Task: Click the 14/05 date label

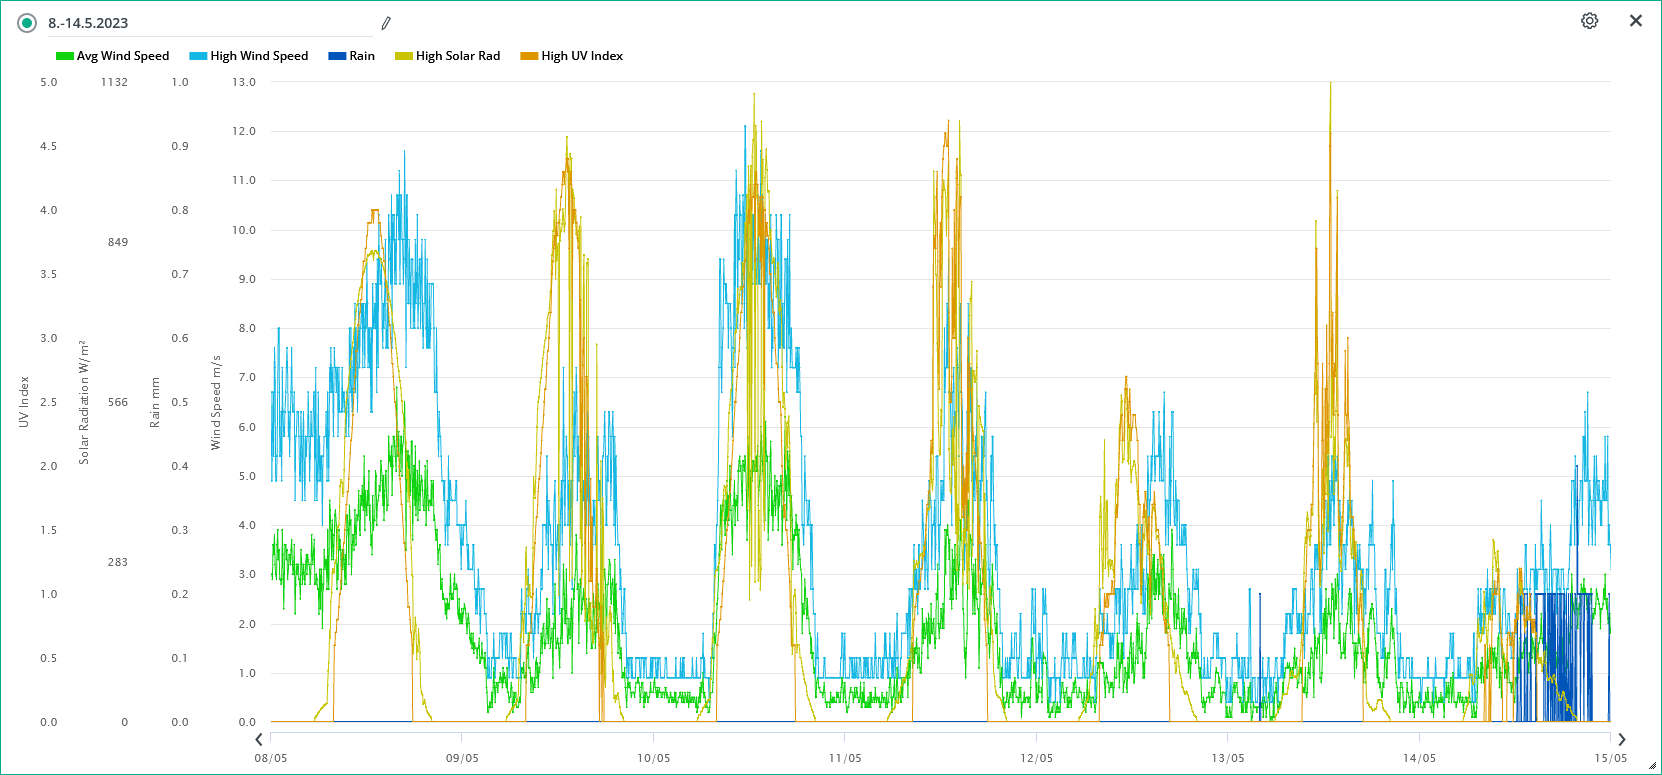Action: click(1419, 758)
